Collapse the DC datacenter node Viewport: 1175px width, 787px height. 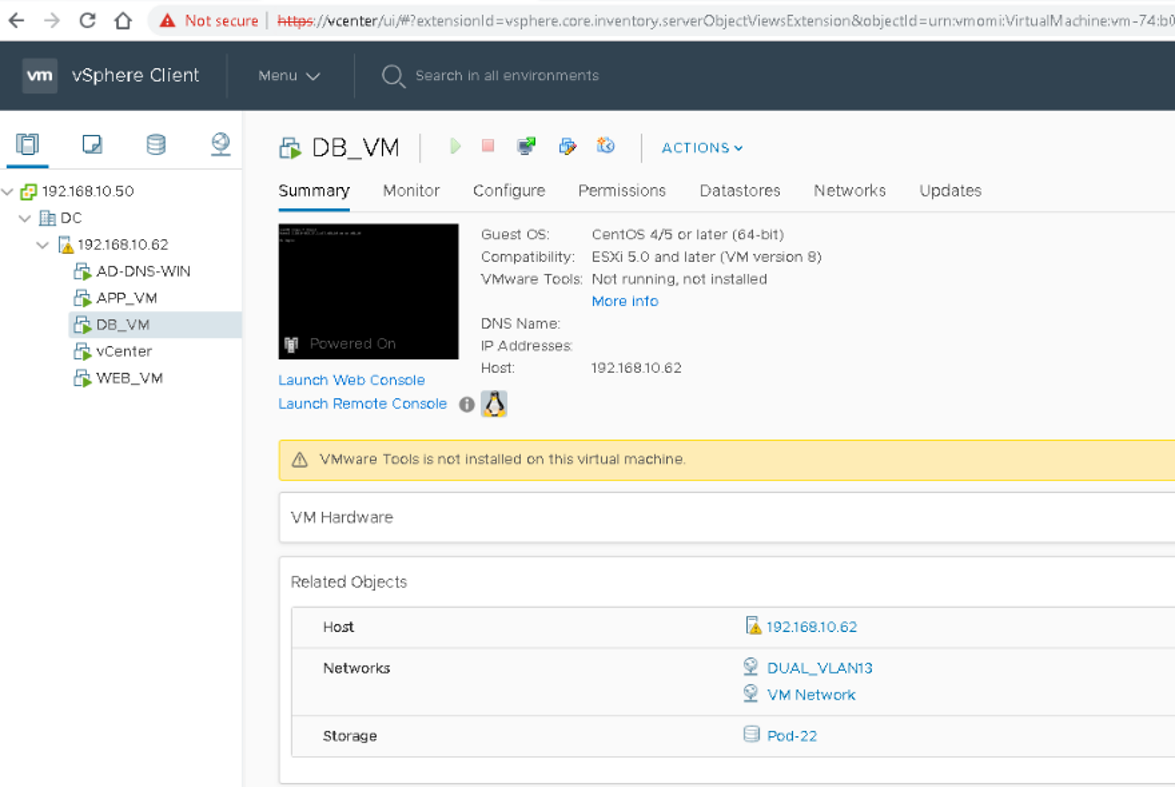click(25, 218)
